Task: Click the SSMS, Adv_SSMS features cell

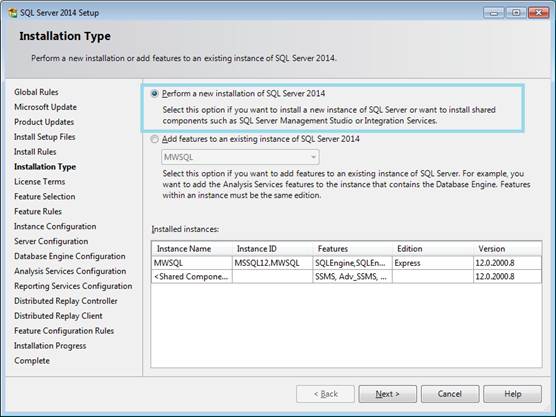Action: [x=352, y=277]
